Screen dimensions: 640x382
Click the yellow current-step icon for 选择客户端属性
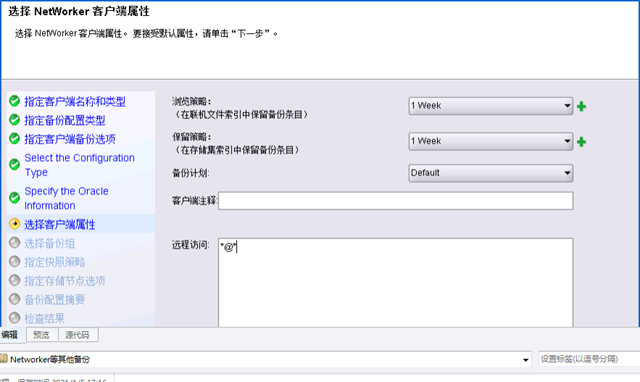14,224
